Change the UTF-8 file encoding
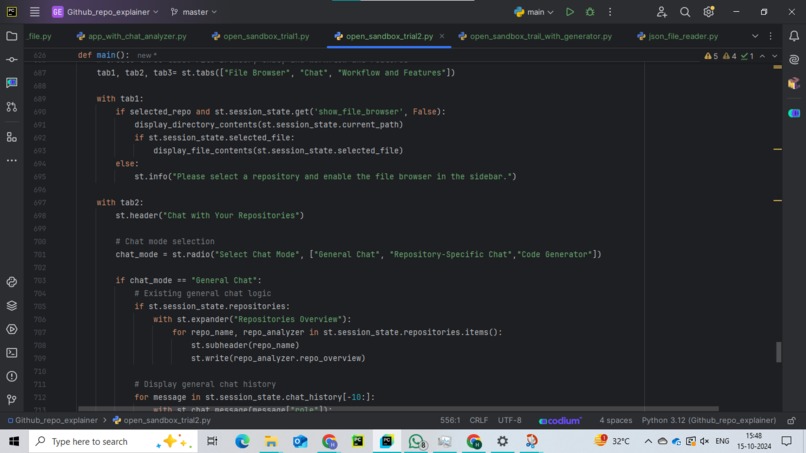806x453 pixels. tap(509, 421)
